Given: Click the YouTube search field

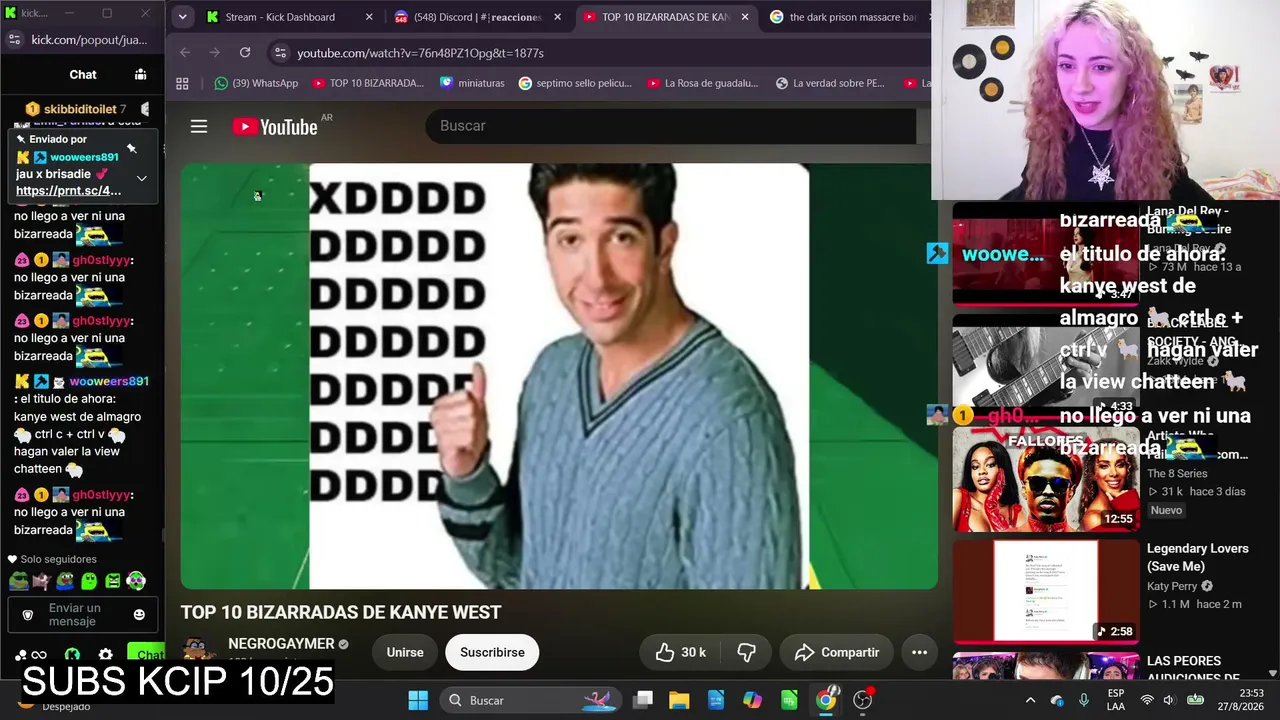Looking at the screenshot, I should pos(670,126).
